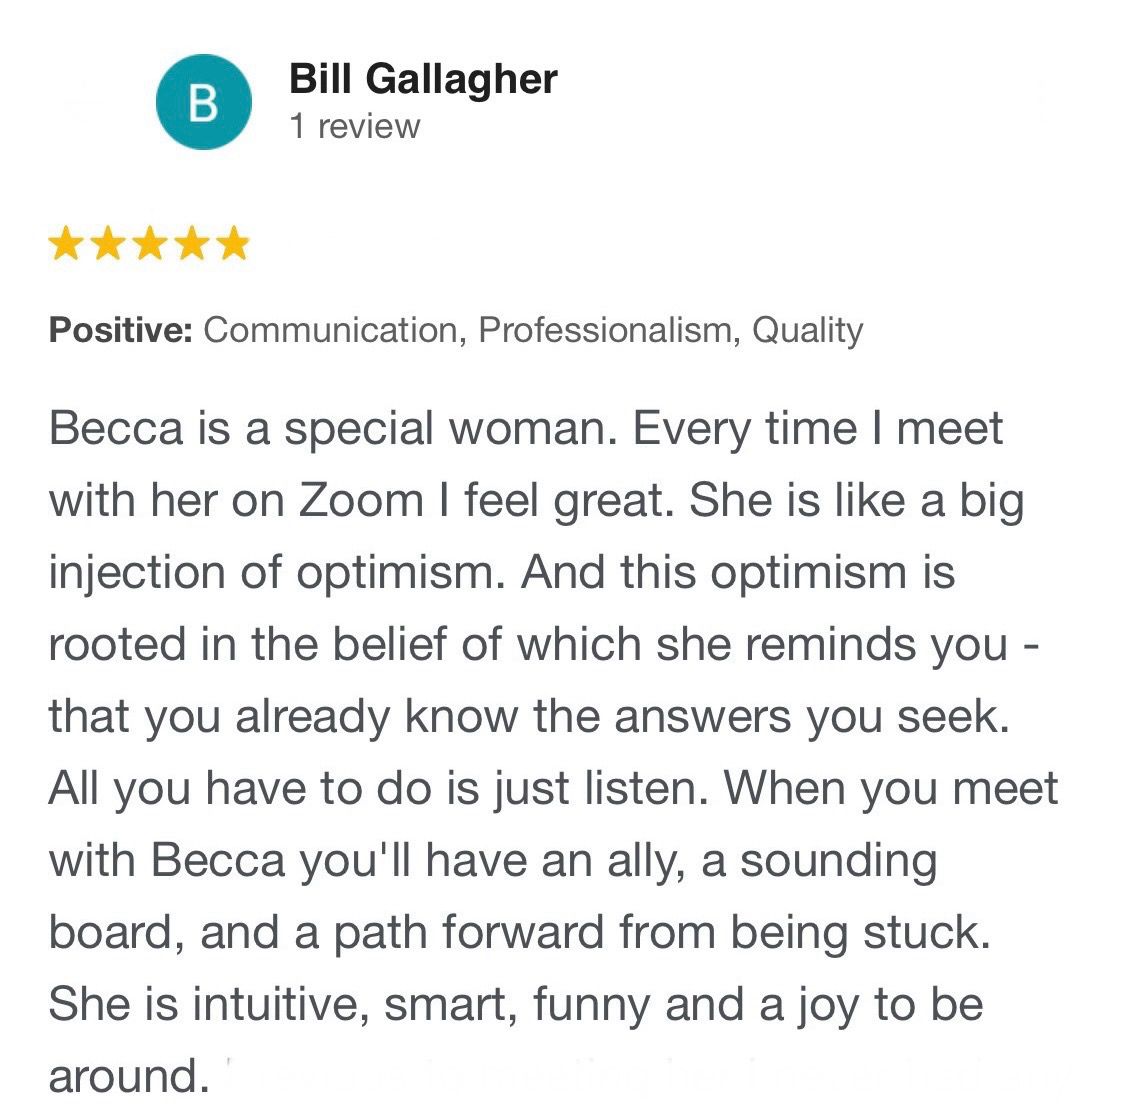Viewport: 1125px width, 1115px height.
Task: Click the bold "Positive:" label
Action: pos(121,331)
